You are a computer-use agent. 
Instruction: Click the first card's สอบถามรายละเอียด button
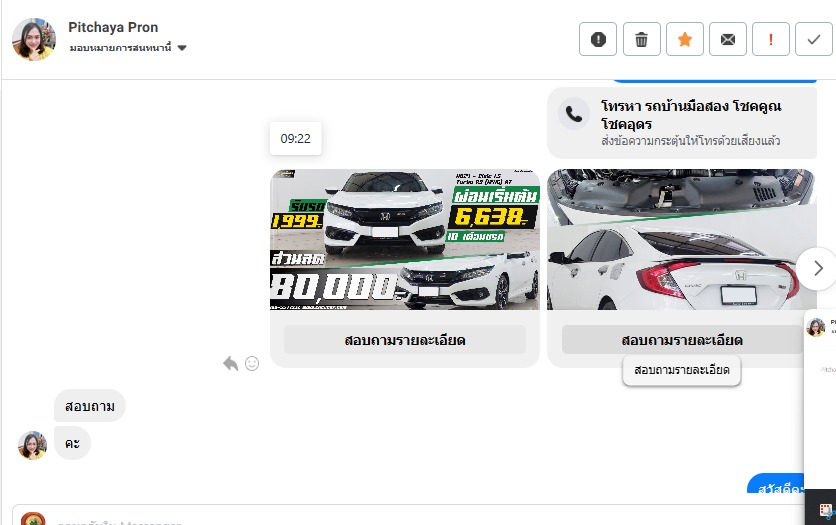405,340
